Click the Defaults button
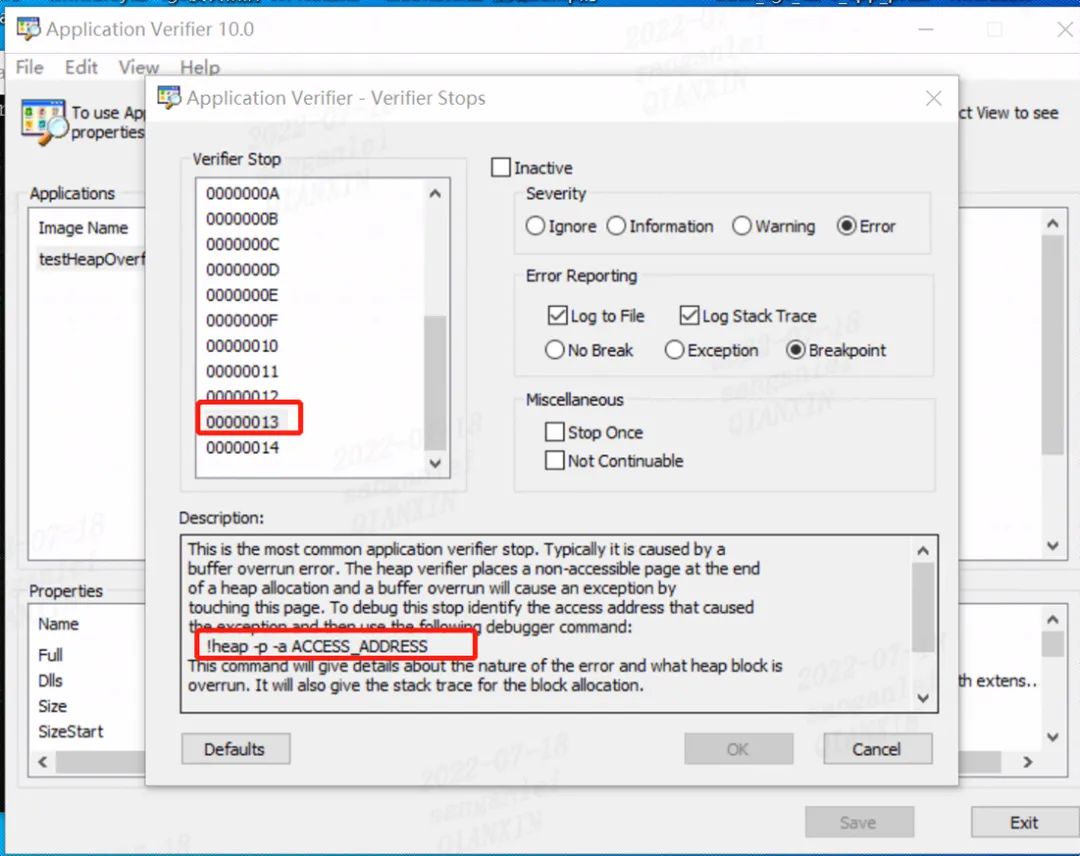The image size is (1080, 856). click(235, 749)
